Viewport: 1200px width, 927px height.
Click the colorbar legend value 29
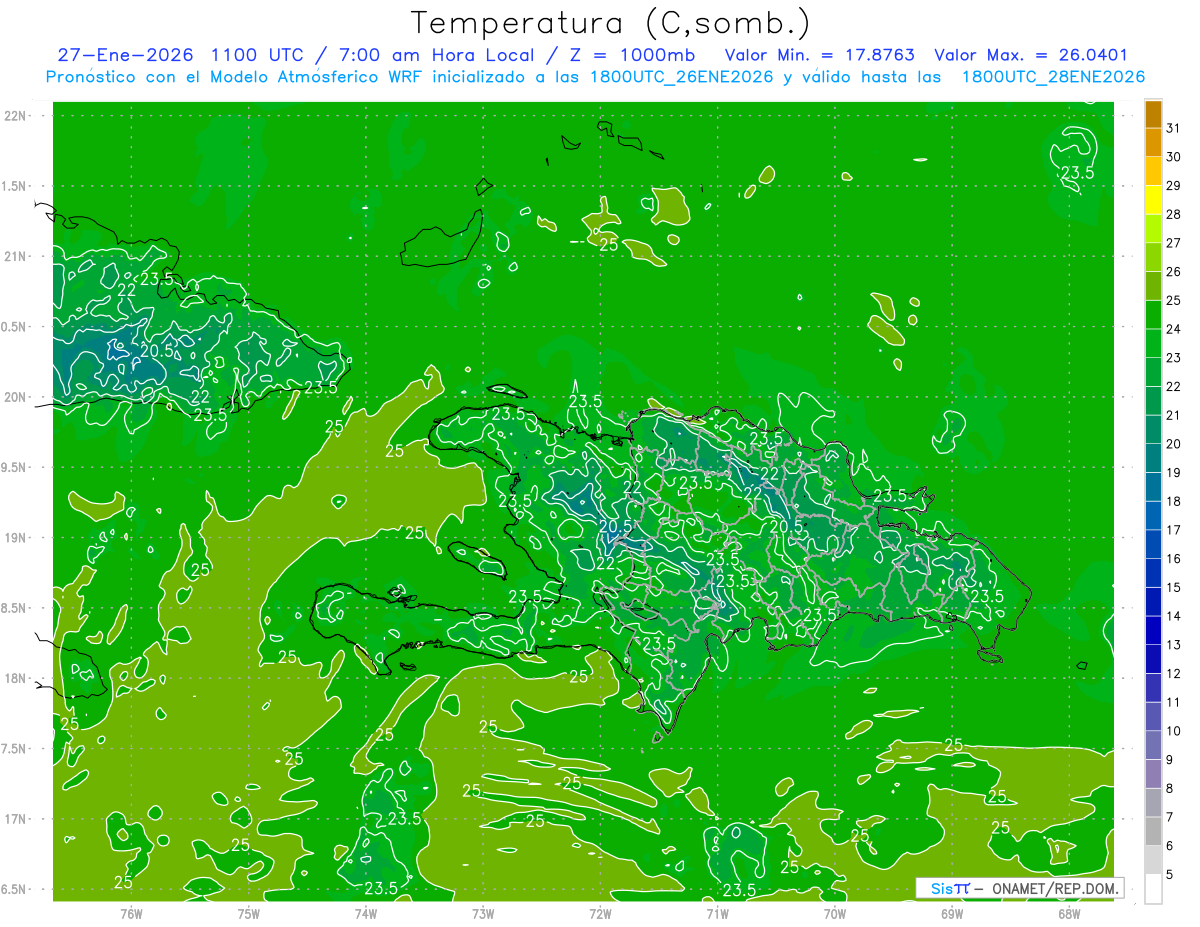tap(1174, 185)
